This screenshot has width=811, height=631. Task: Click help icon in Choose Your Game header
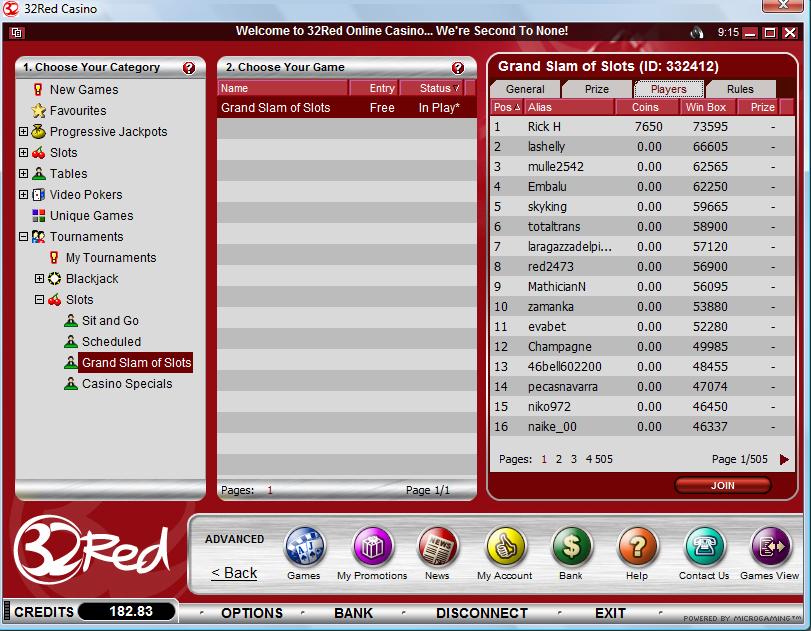pyautogui.click(x=458, y=68)
